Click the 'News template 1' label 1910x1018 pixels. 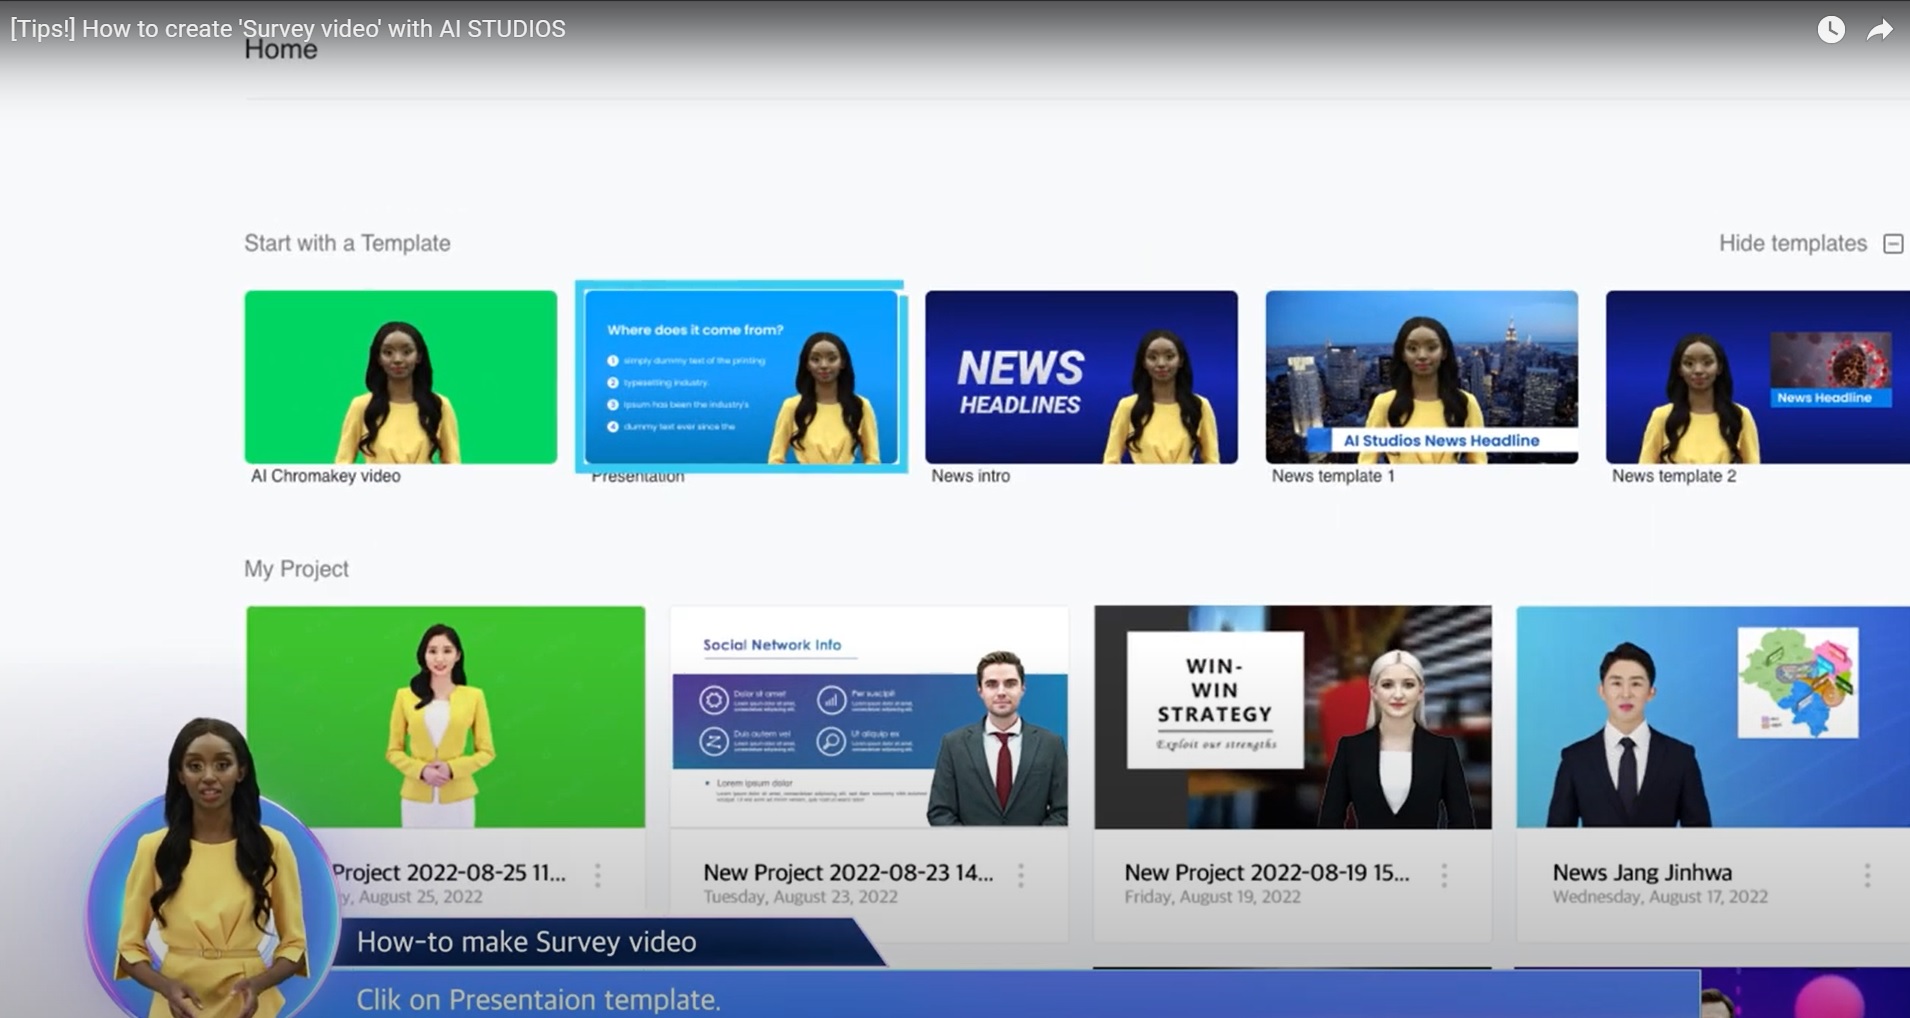coord(1333,476)
